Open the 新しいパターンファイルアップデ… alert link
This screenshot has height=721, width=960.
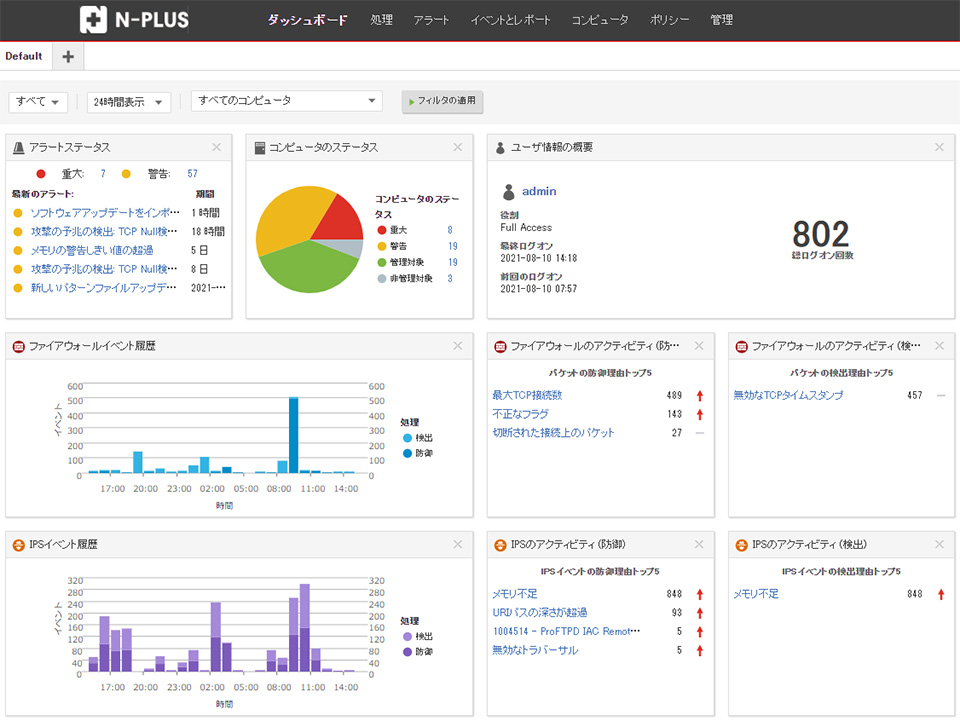click(x=103, y=288)
